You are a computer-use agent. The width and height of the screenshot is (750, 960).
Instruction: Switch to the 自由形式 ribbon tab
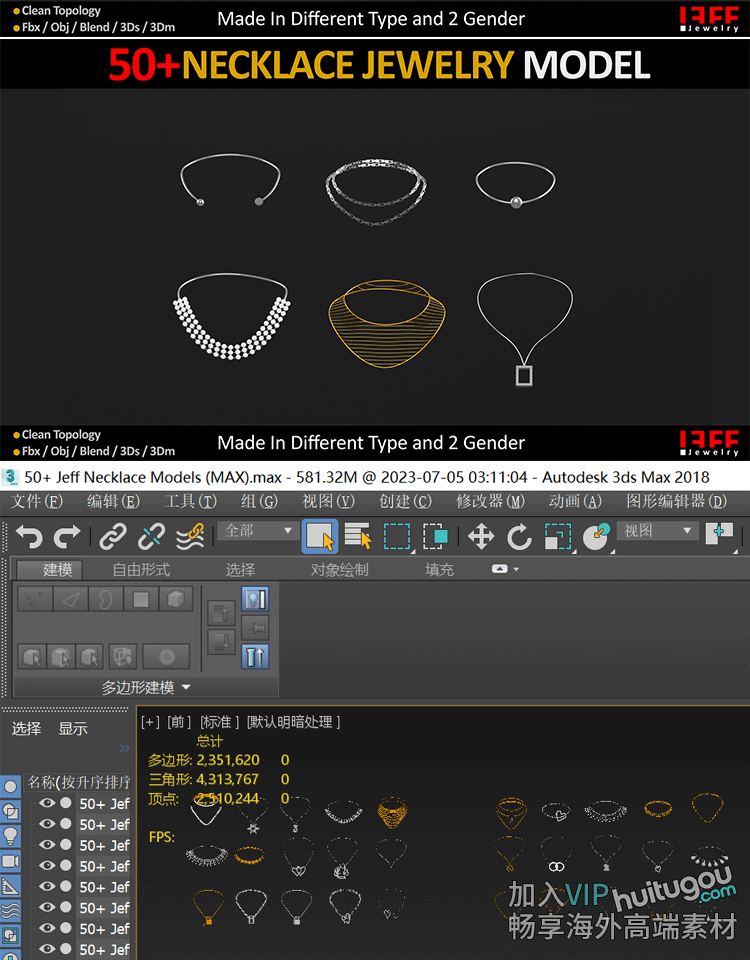[x=141, y=569]
